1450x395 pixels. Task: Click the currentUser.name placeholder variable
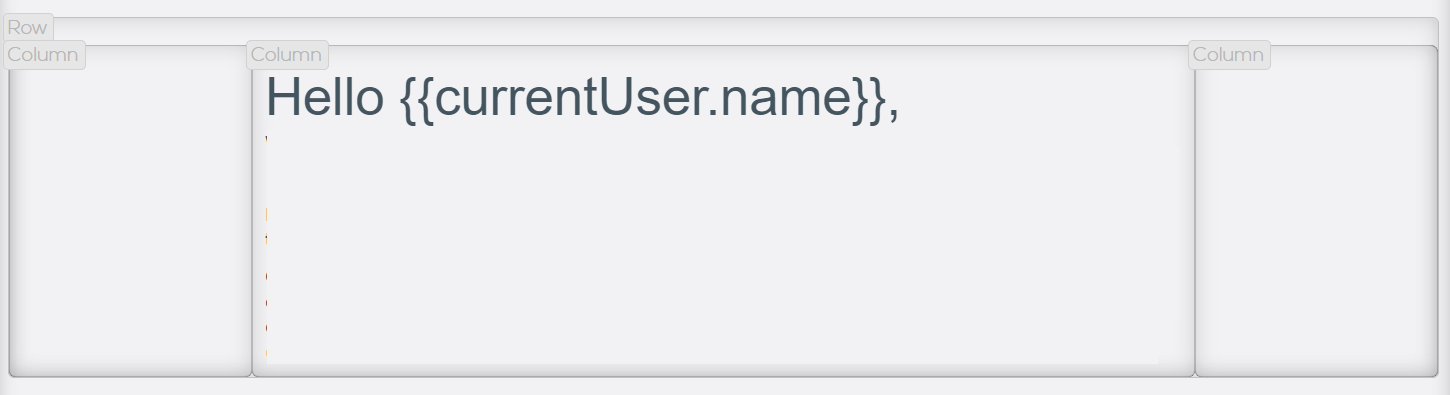(644, 98)
